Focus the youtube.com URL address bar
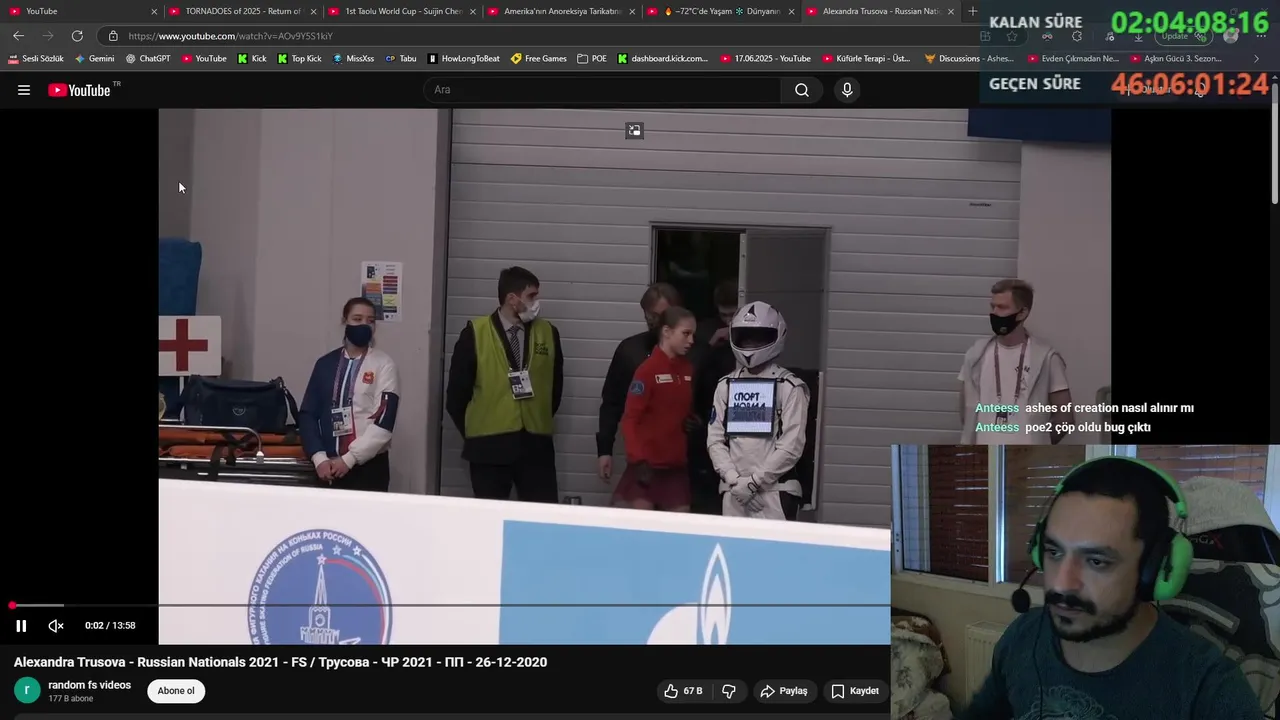1280x720 pixels. pos(540,36)
